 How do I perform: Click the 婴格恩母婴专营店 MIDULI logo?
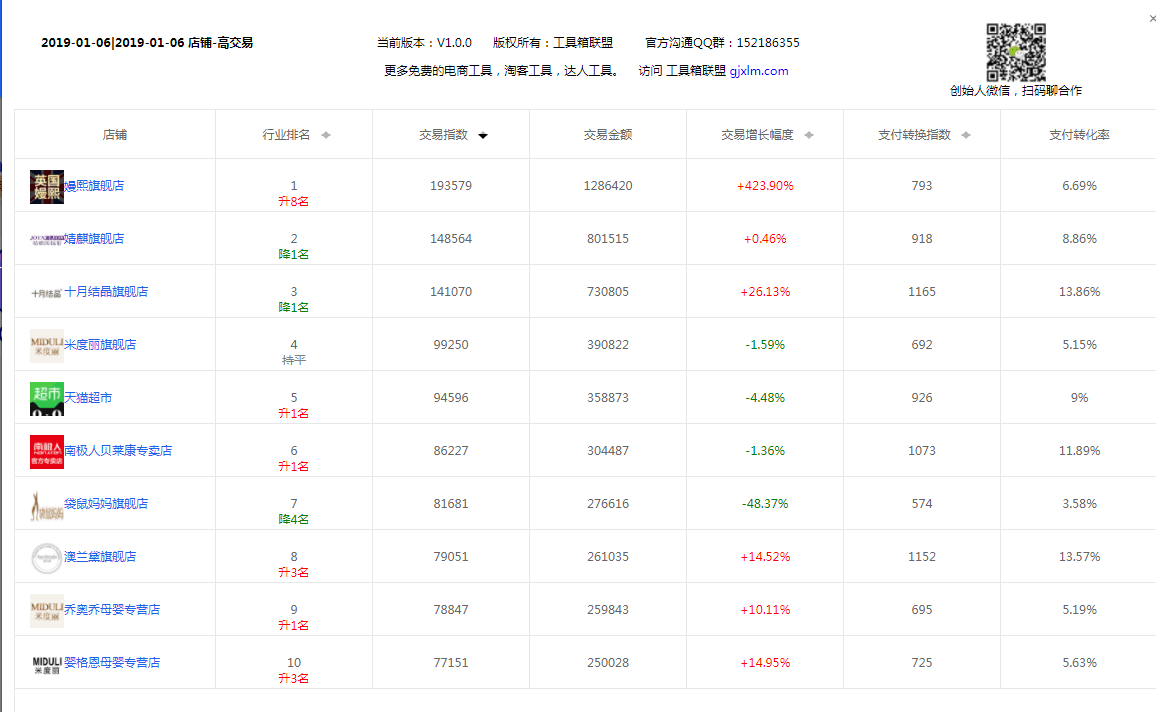46,665
